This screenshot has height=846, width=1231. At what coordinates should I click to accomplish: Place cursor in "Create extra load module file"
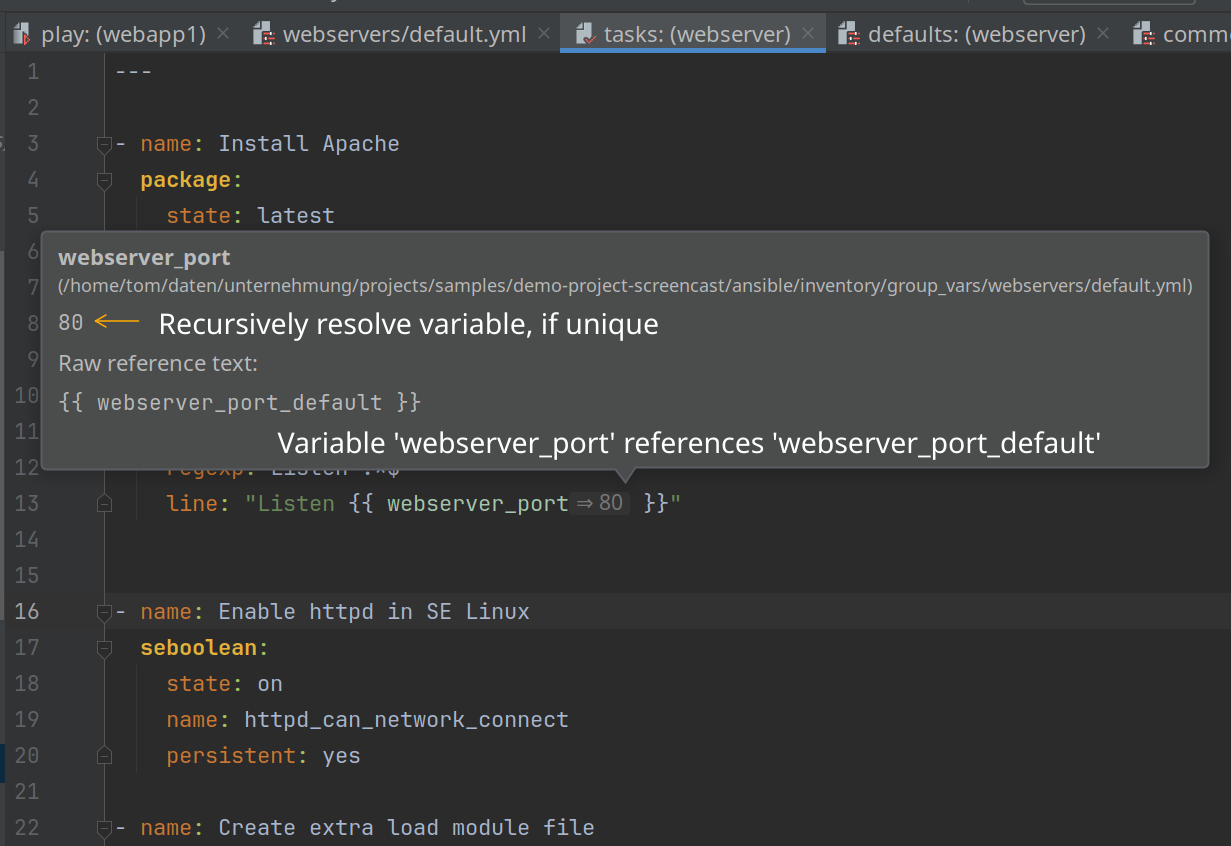406,828
